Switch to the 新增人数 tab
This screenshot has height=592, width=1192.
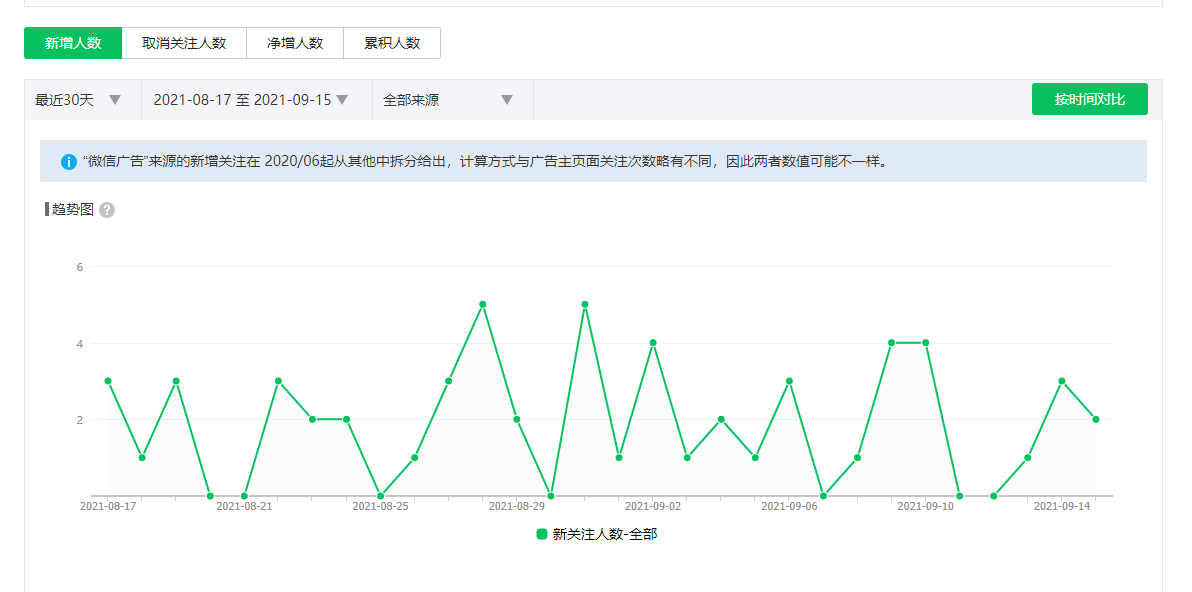[x=73, y=43]
